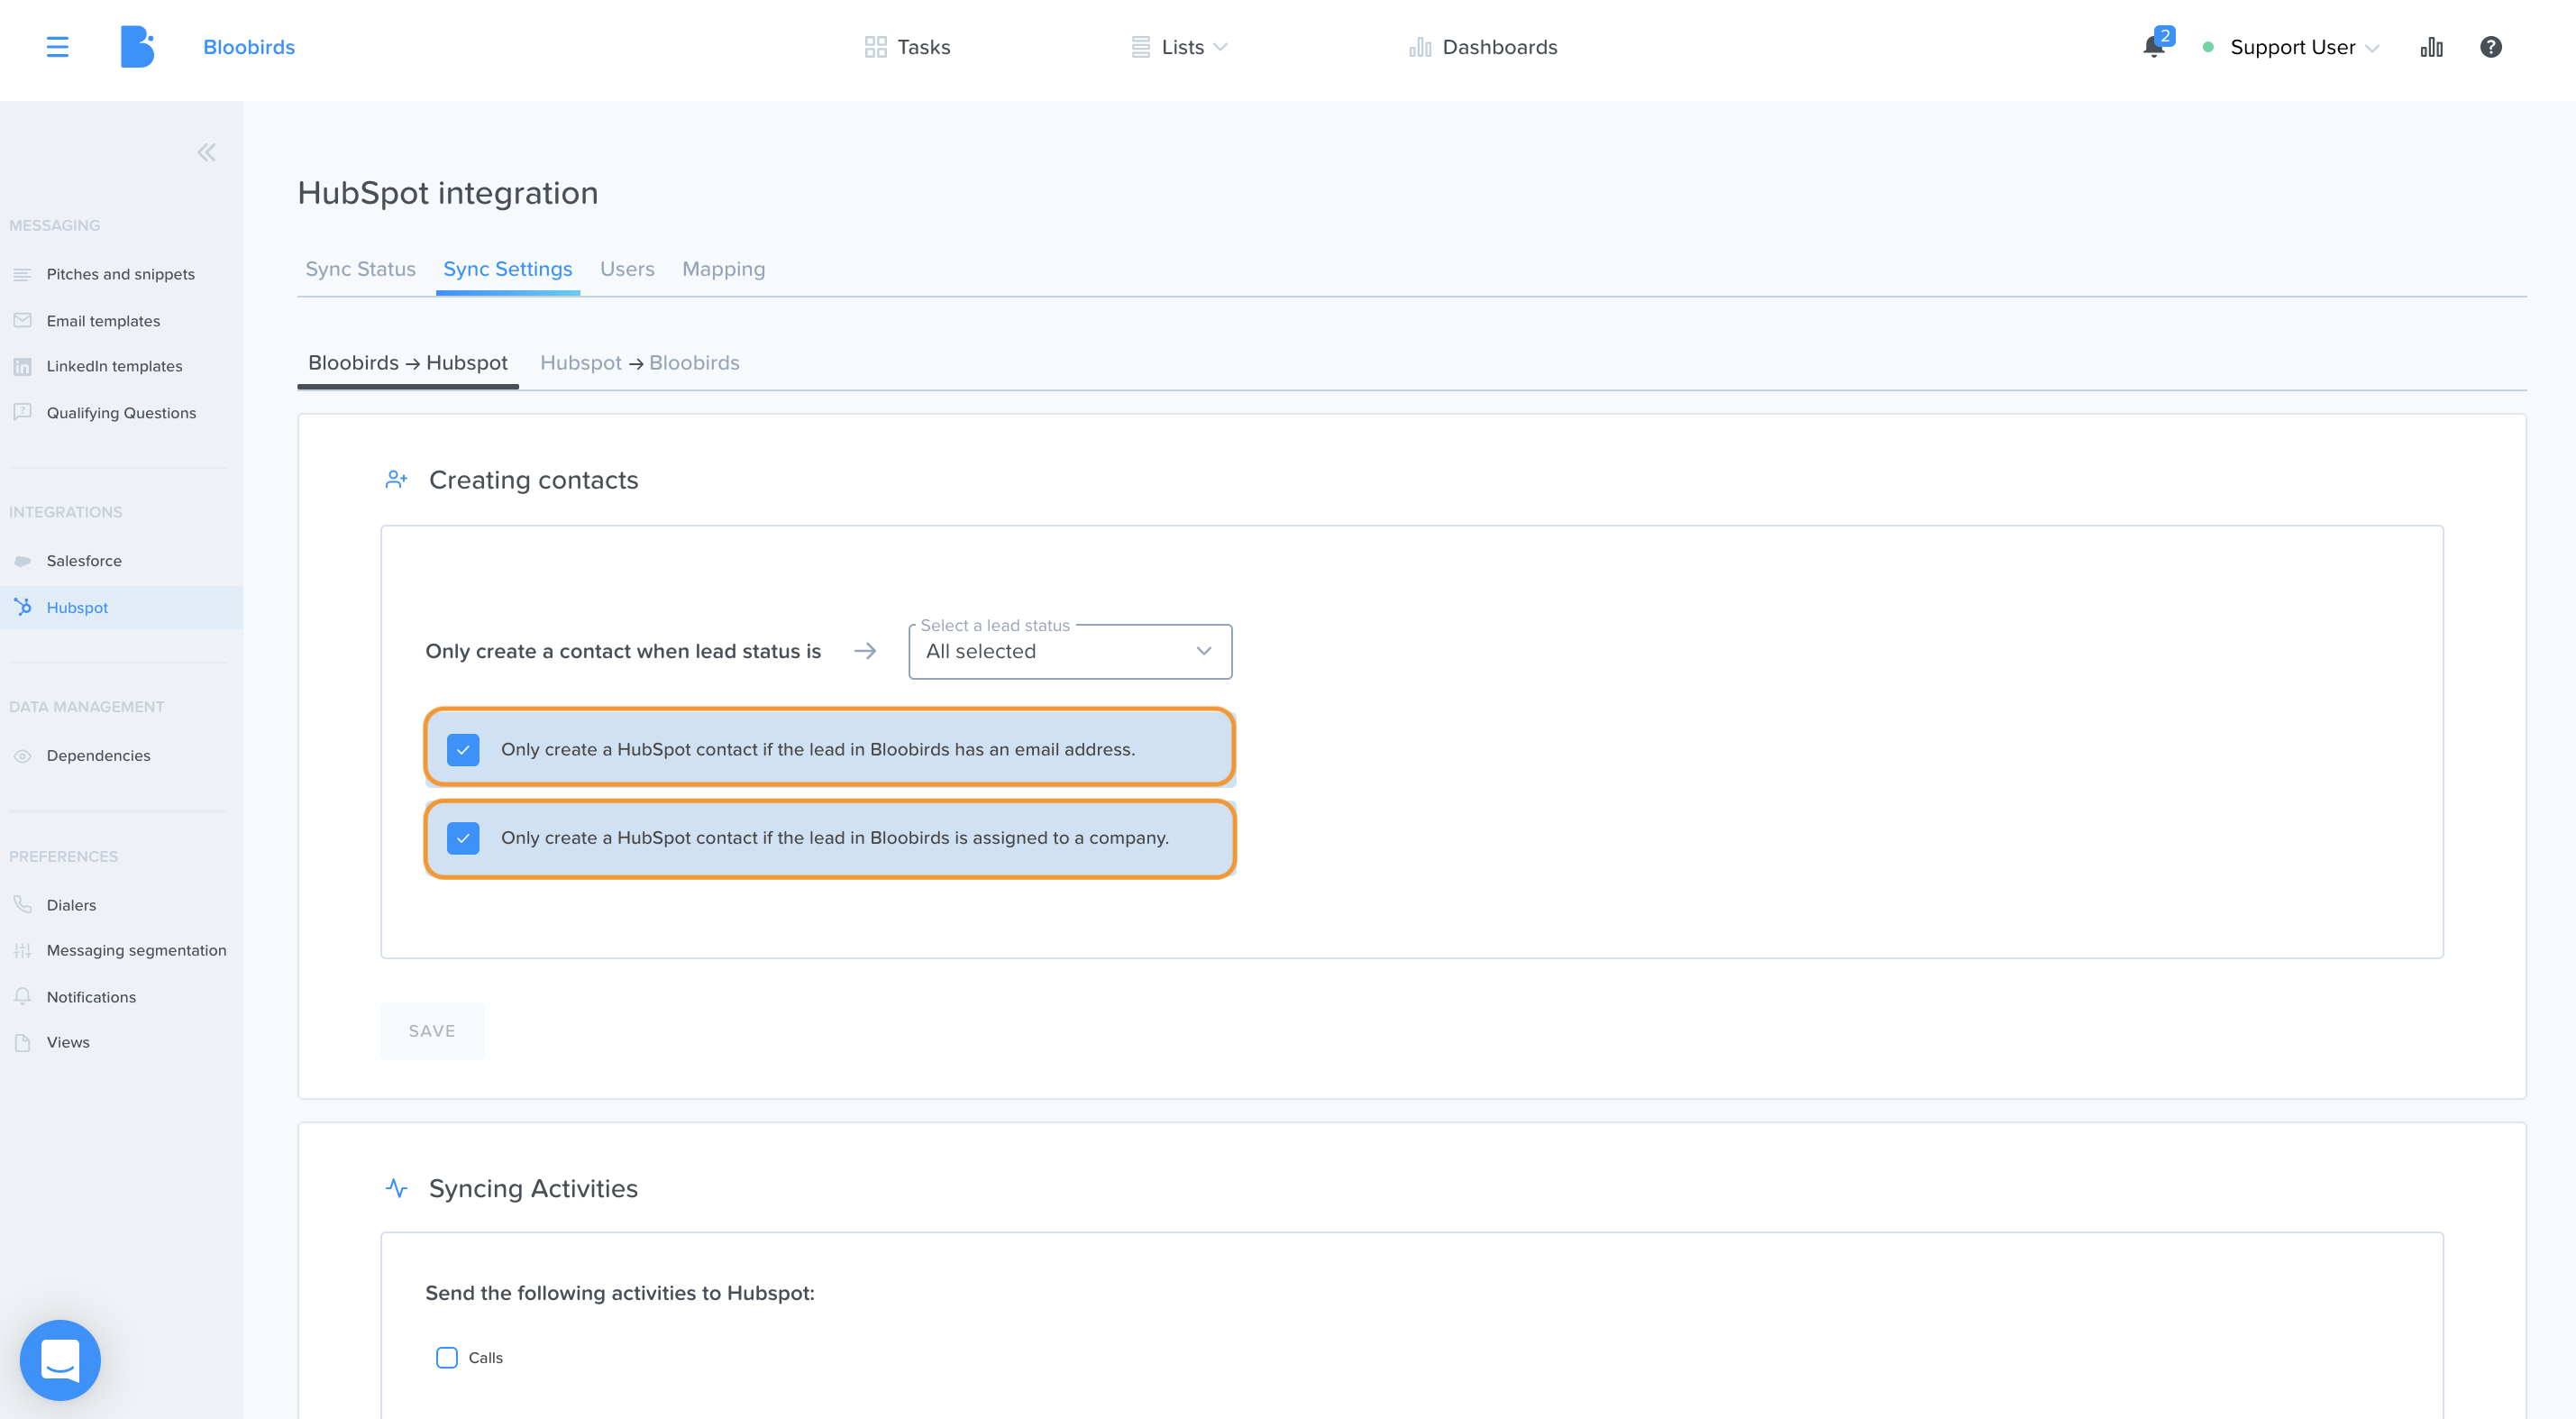Click the green online status dot
Screen dimensions: 2576x1419
tap(2208, 47)
